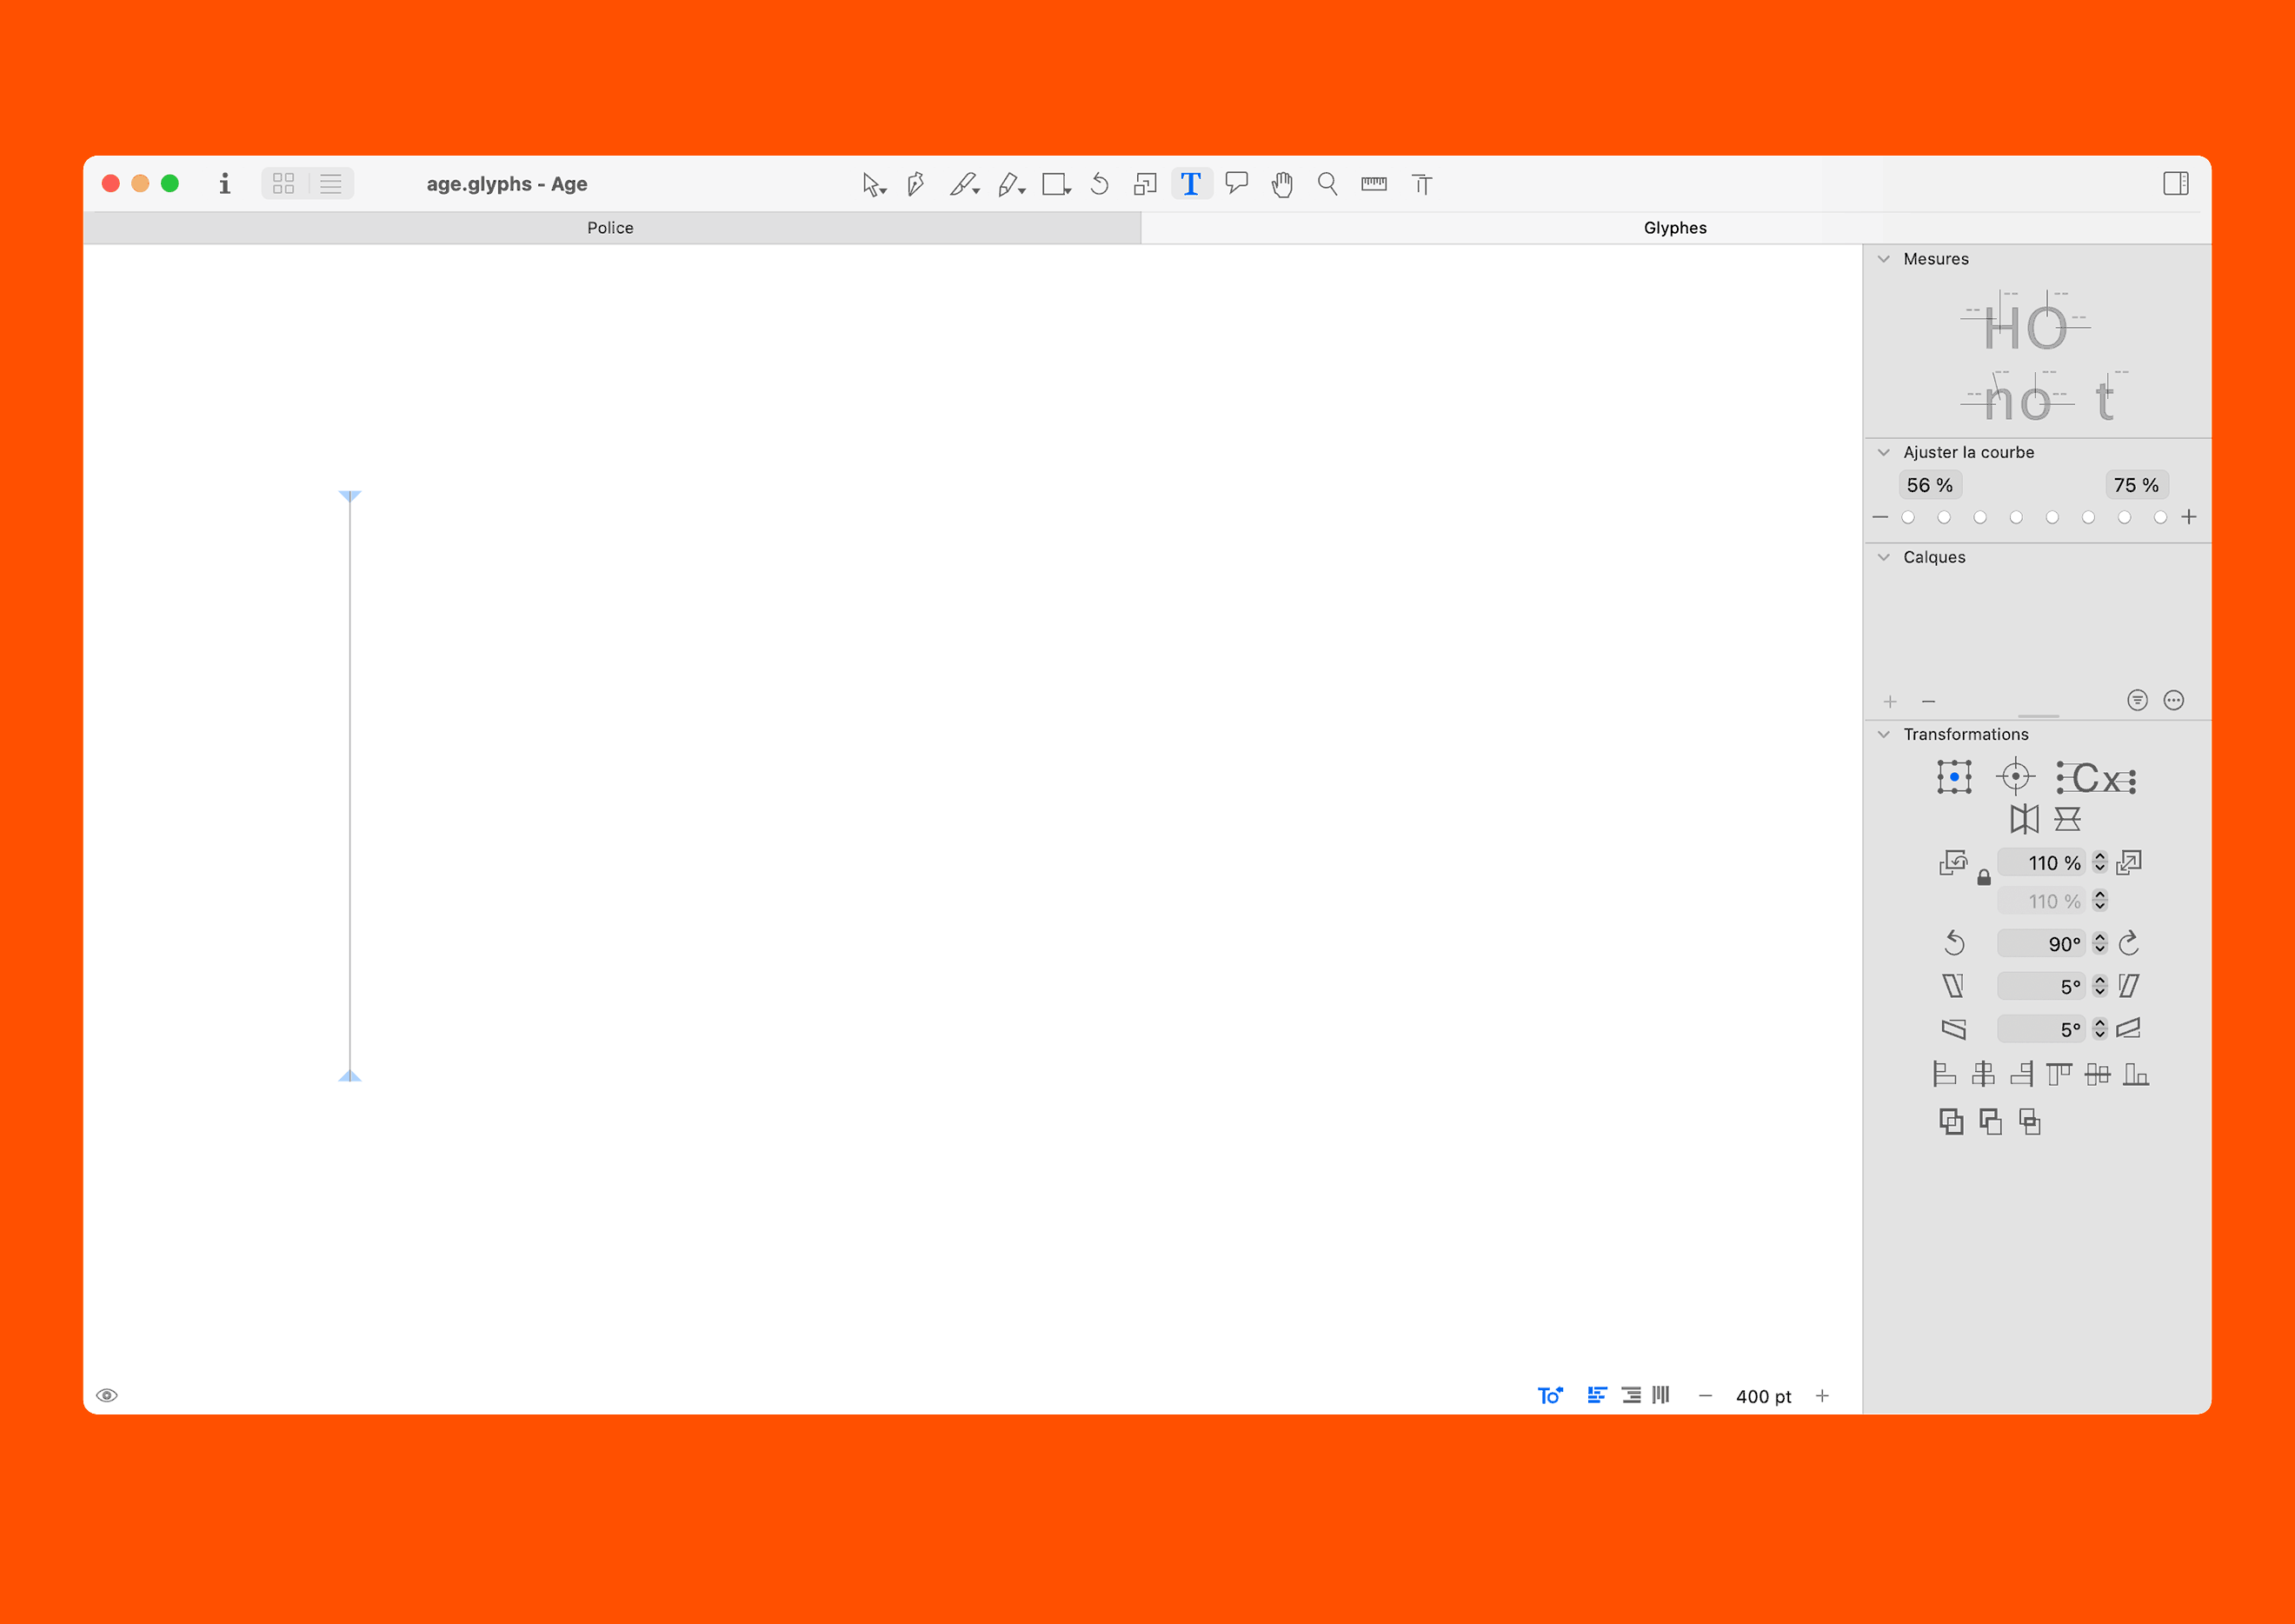Collapse the Transformations section
The width and height of the screenshot is (2295, 1624).
[x=1884, y=734]
